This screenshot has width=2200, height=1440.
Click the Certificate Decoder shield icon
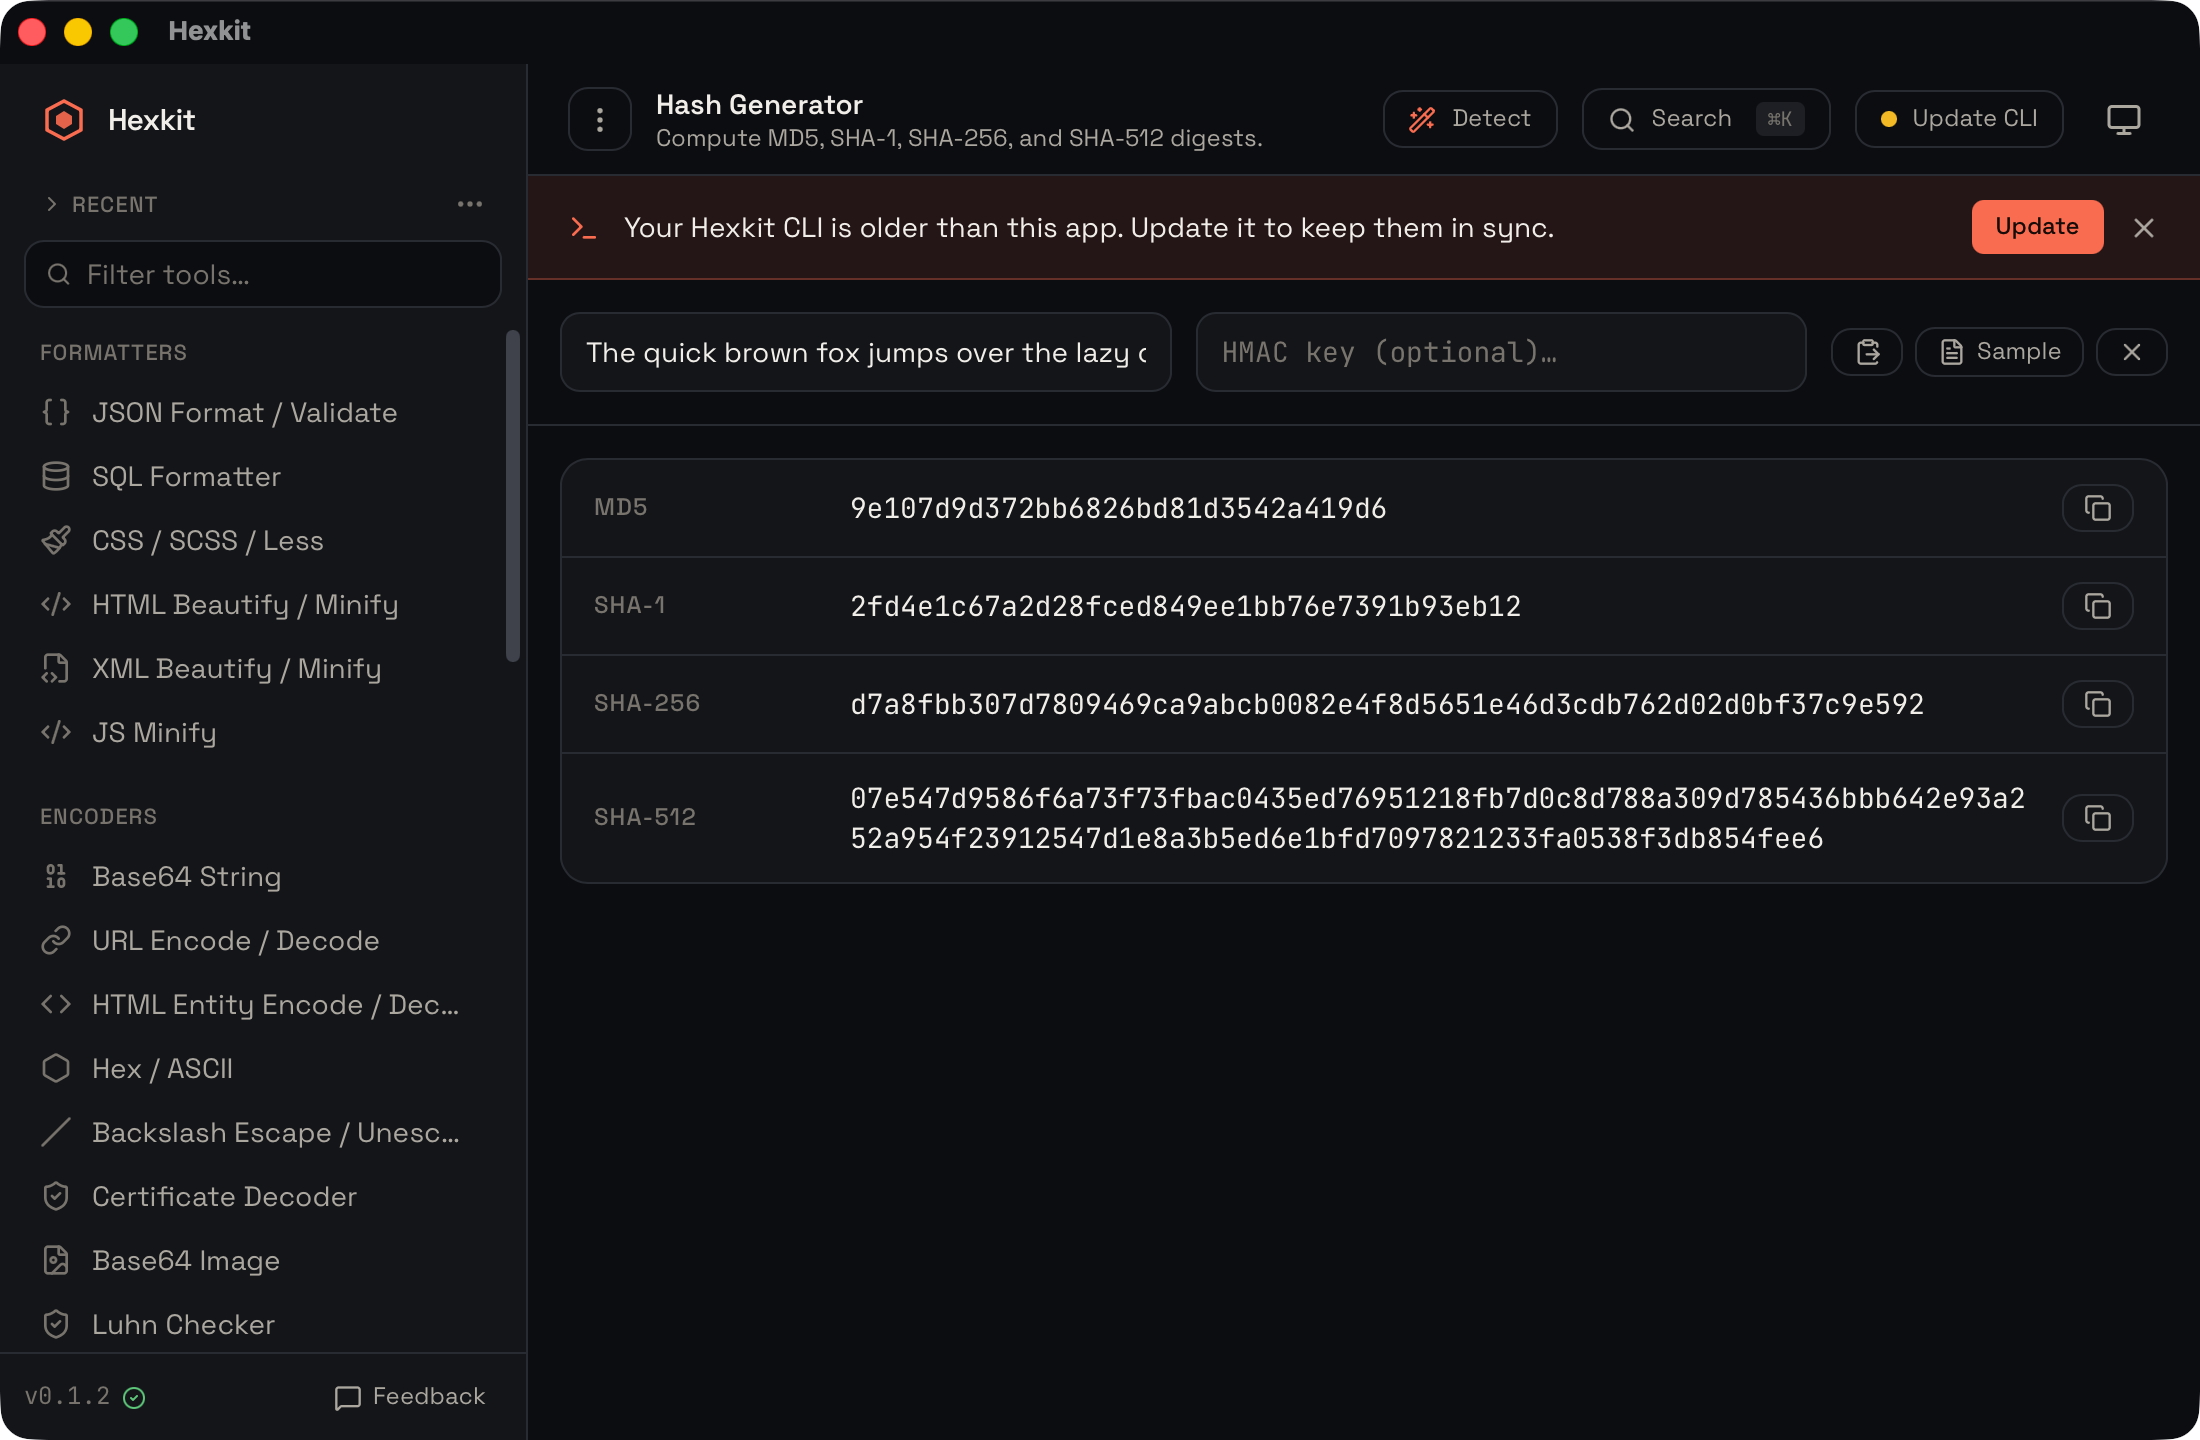[56, 1196]
